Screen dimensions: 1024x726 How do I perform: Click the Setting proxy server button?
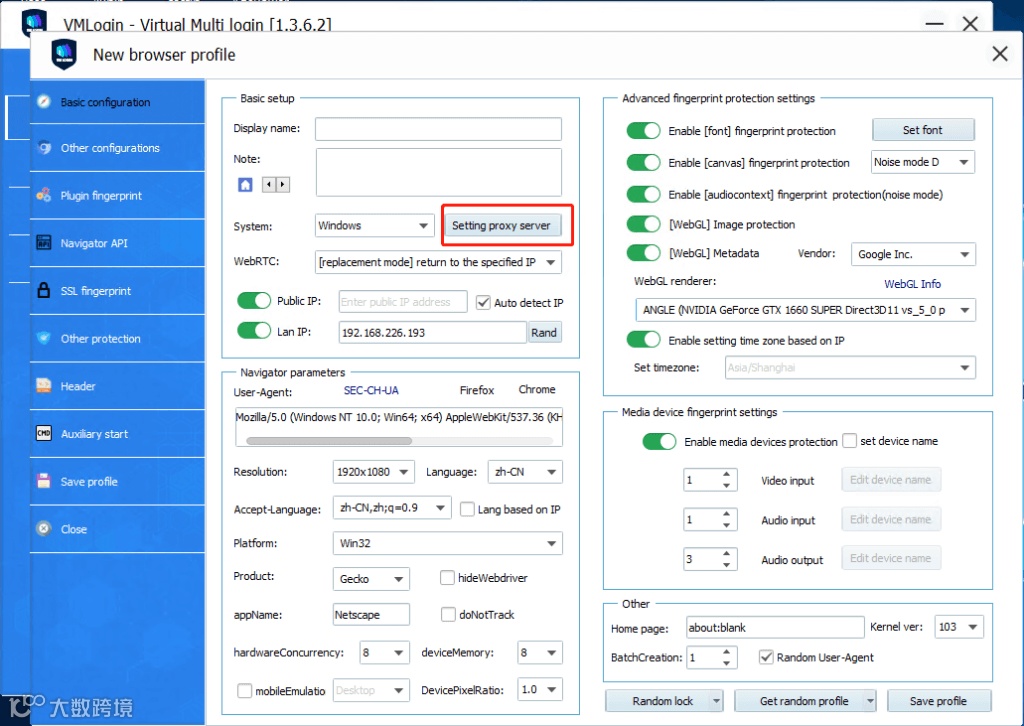[x=502, y=225]
